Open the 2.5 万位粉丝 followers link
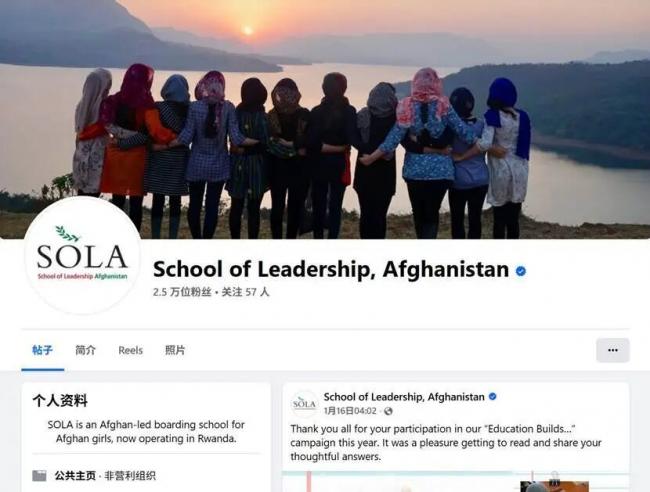The height and width of the screenshot is (492, 650). coord(182,292)
